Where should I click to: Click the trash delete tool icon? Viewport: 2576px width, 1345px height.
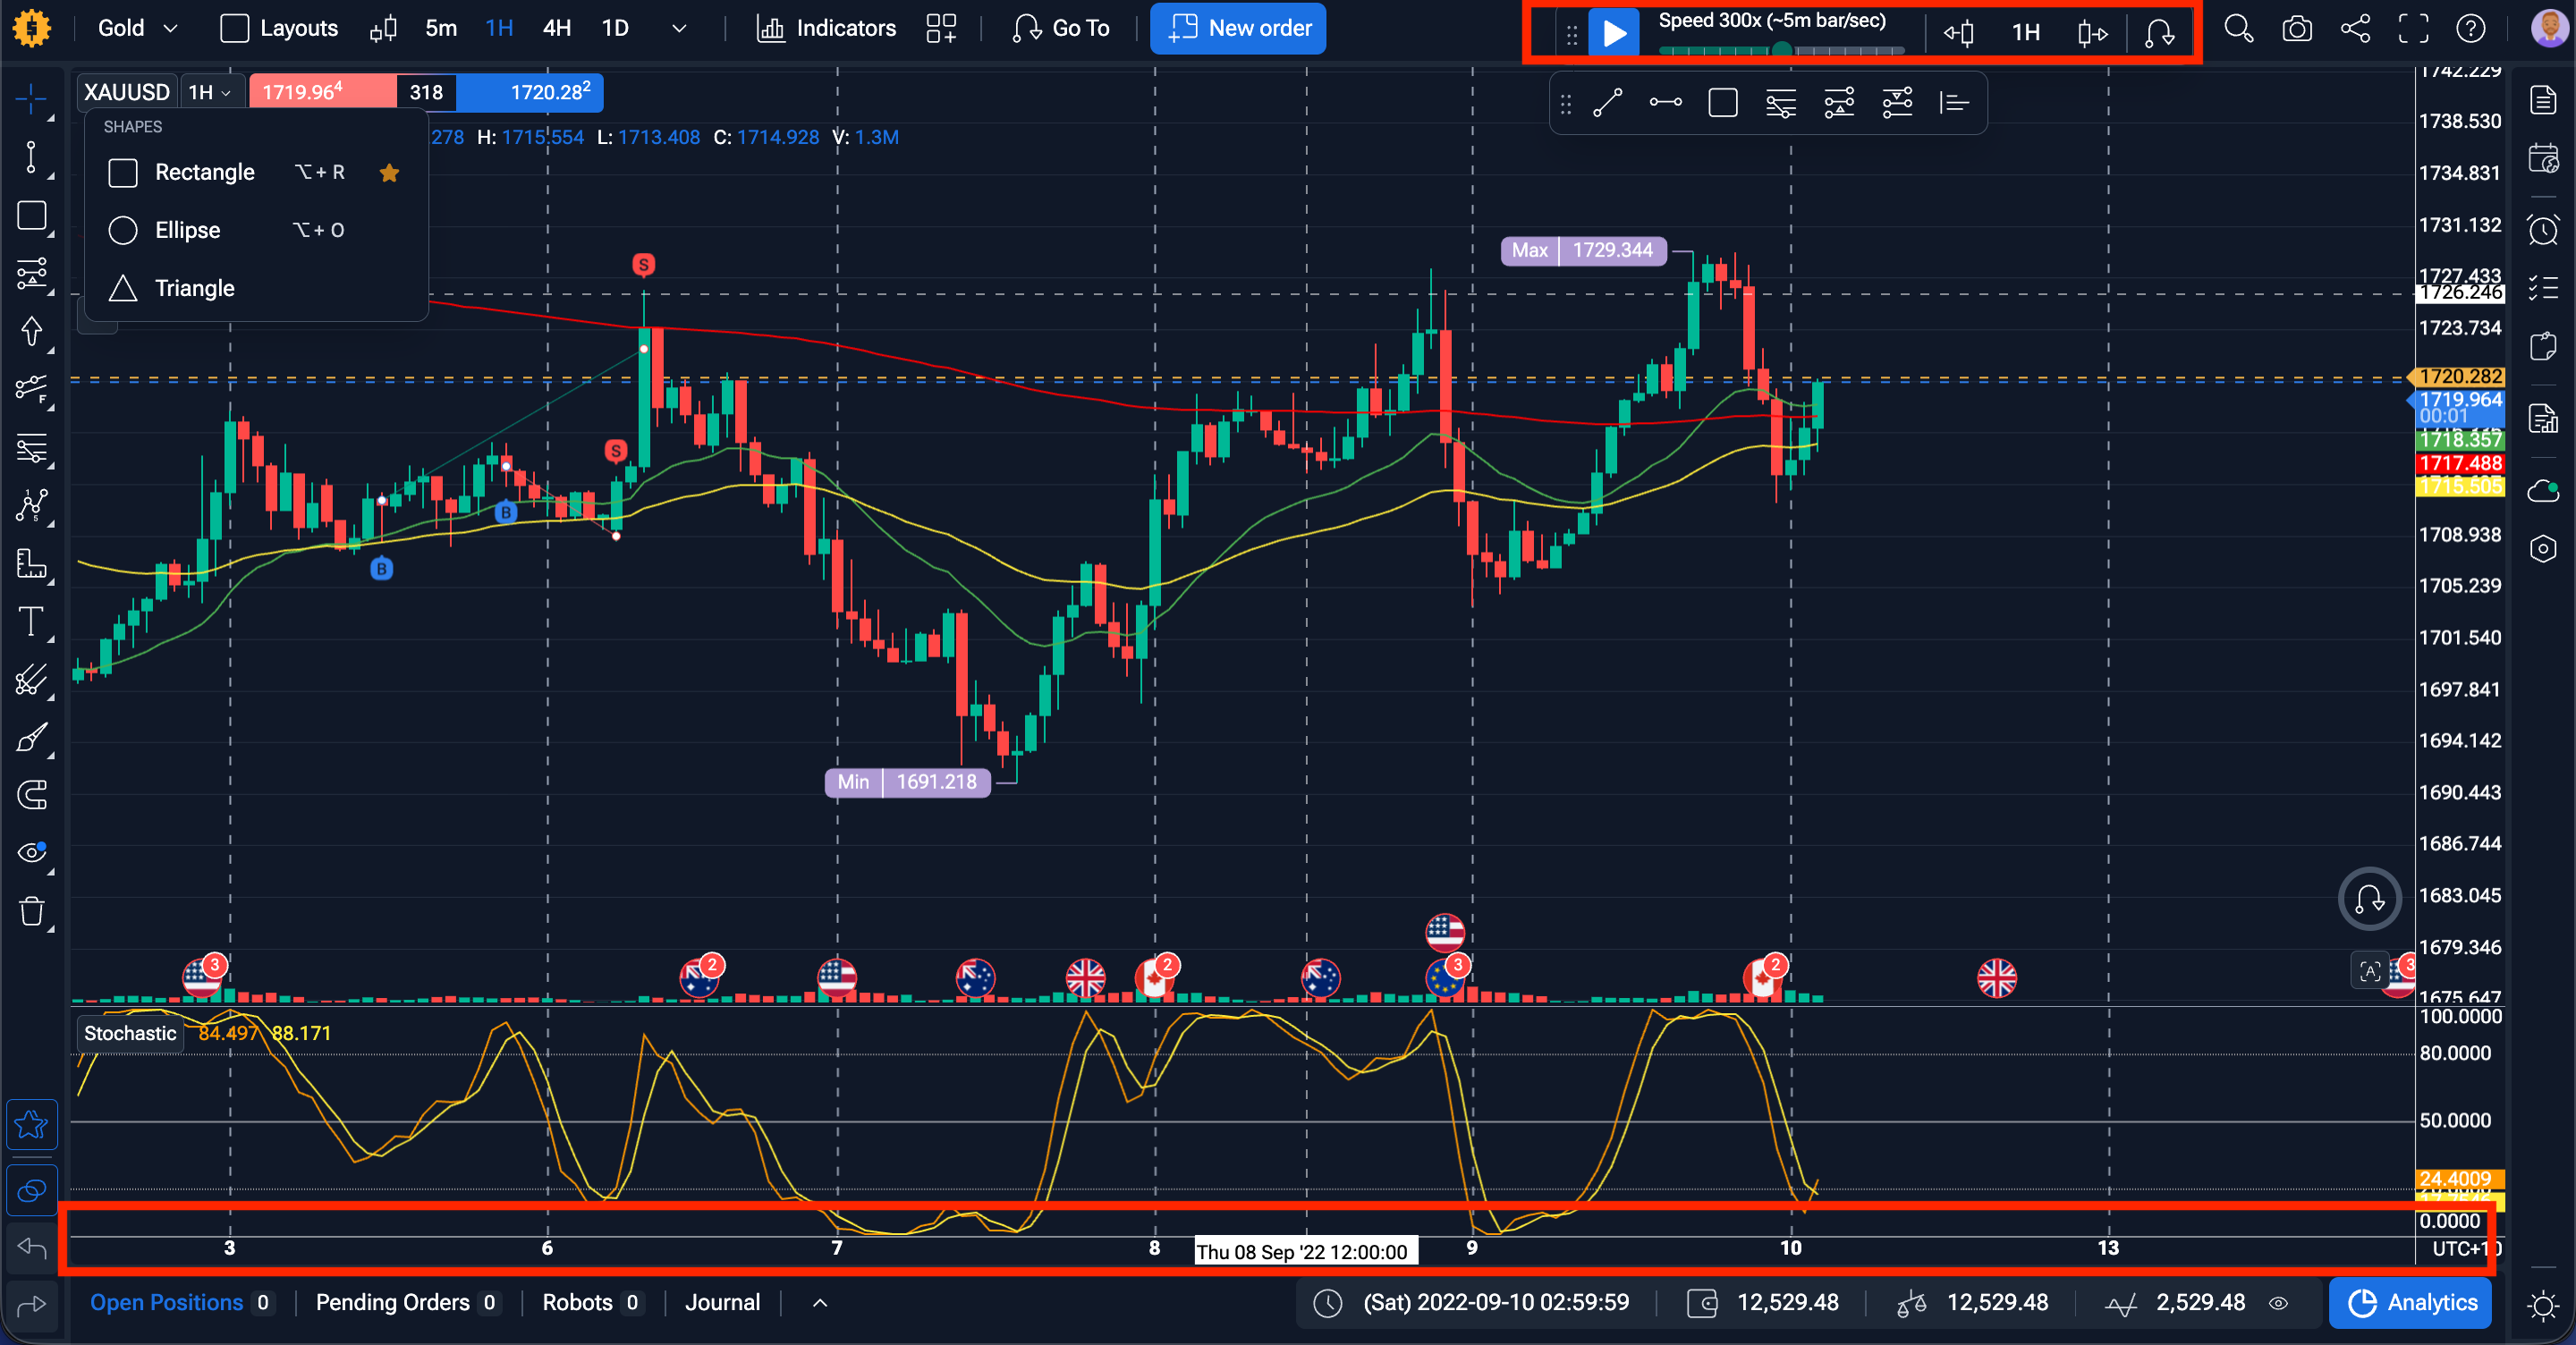pos(32,911)
